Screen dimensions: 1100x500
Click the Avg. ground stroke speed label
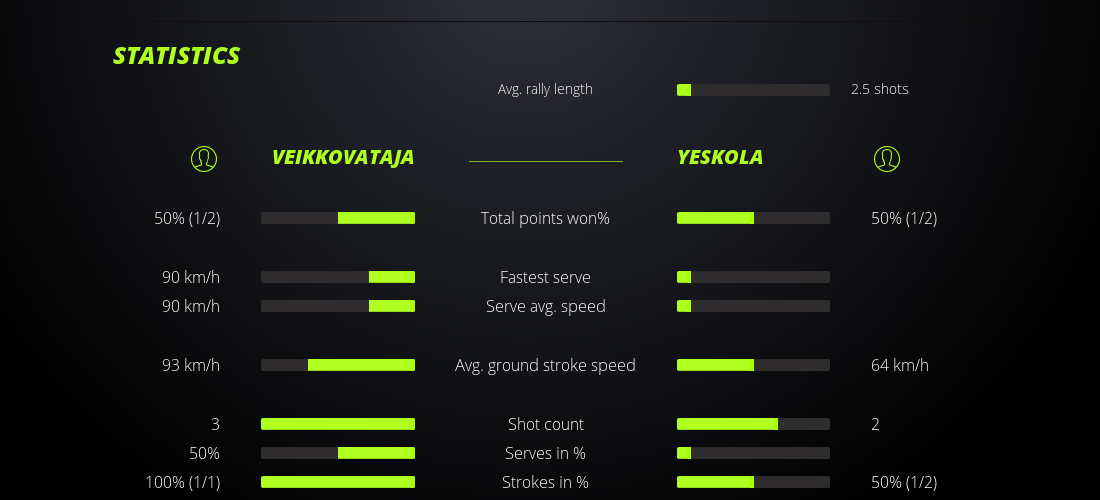[545, 365]
